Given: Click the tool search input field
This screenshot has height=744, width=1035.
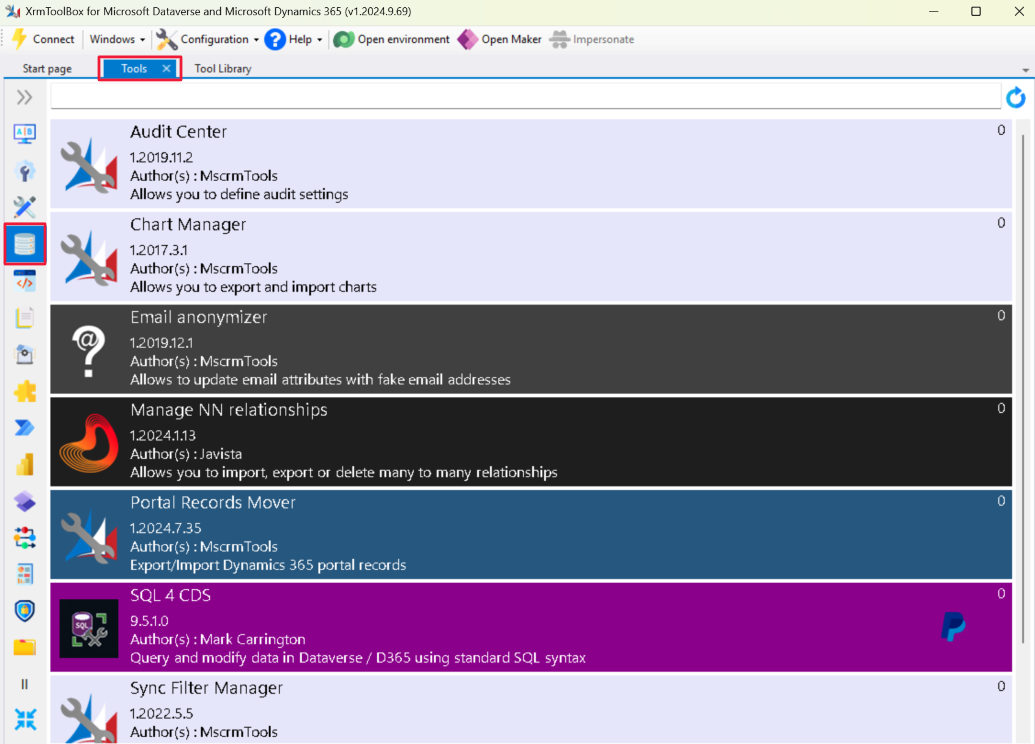Looking at the screenshot, I should (525, 96).
